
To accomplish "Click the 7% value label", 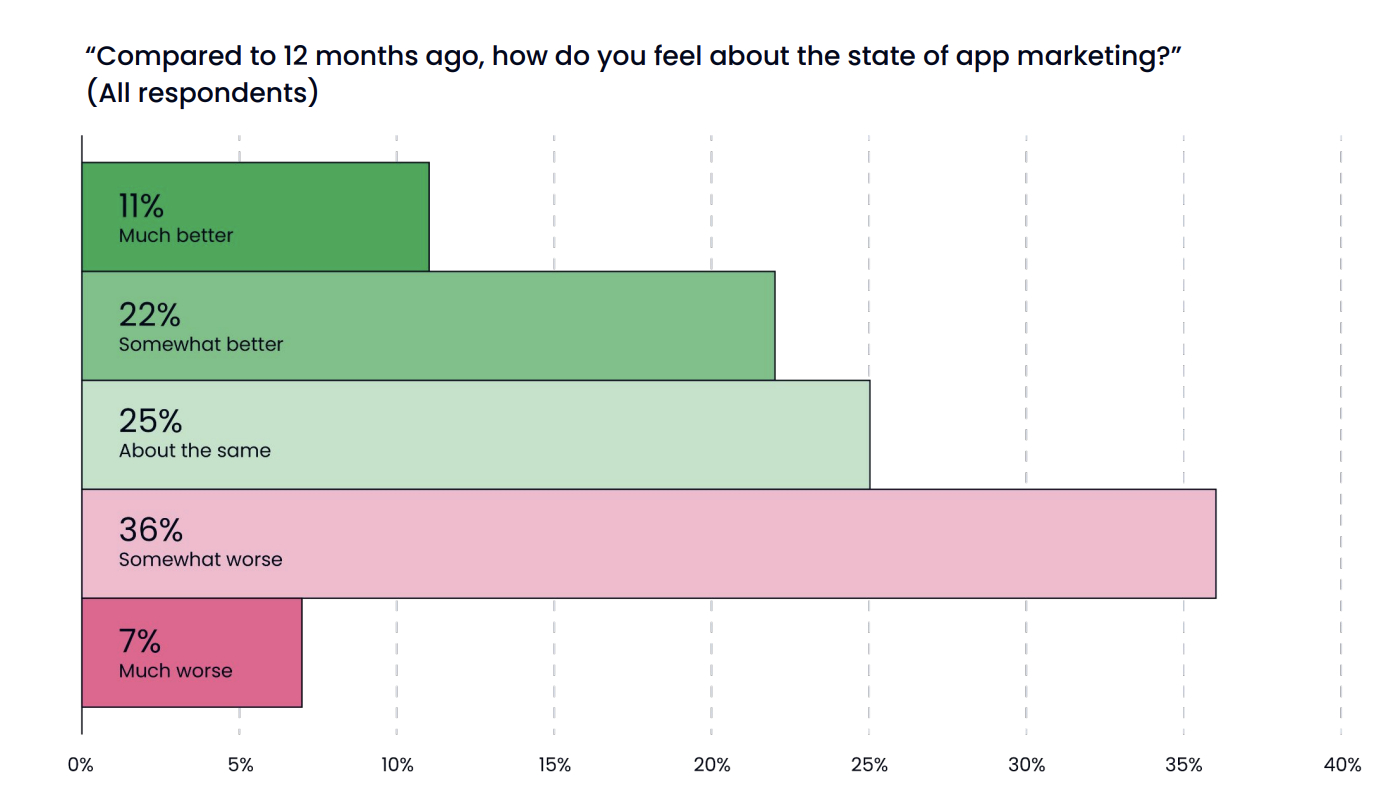I will (140, 640).
